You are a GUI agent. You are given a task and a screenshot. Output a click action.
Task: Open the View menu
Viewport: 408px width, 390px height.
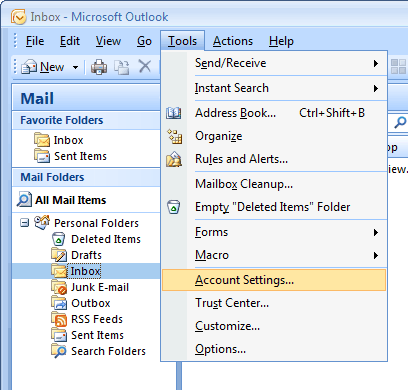108,41
